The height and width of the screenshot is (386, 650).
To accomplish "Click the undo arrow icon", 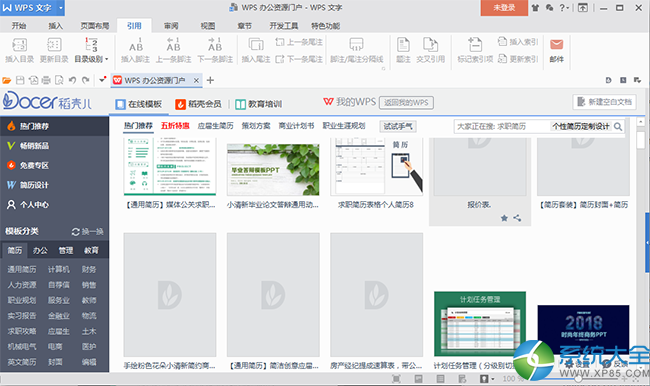I will point(73,80).
